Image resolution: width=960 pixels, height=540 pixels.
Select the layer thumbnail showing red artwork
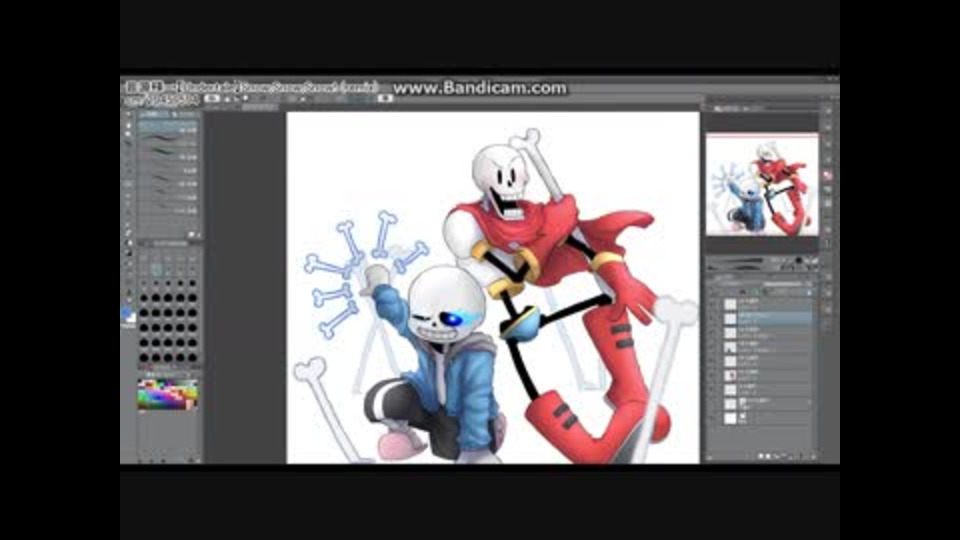[x=730, y=375]
